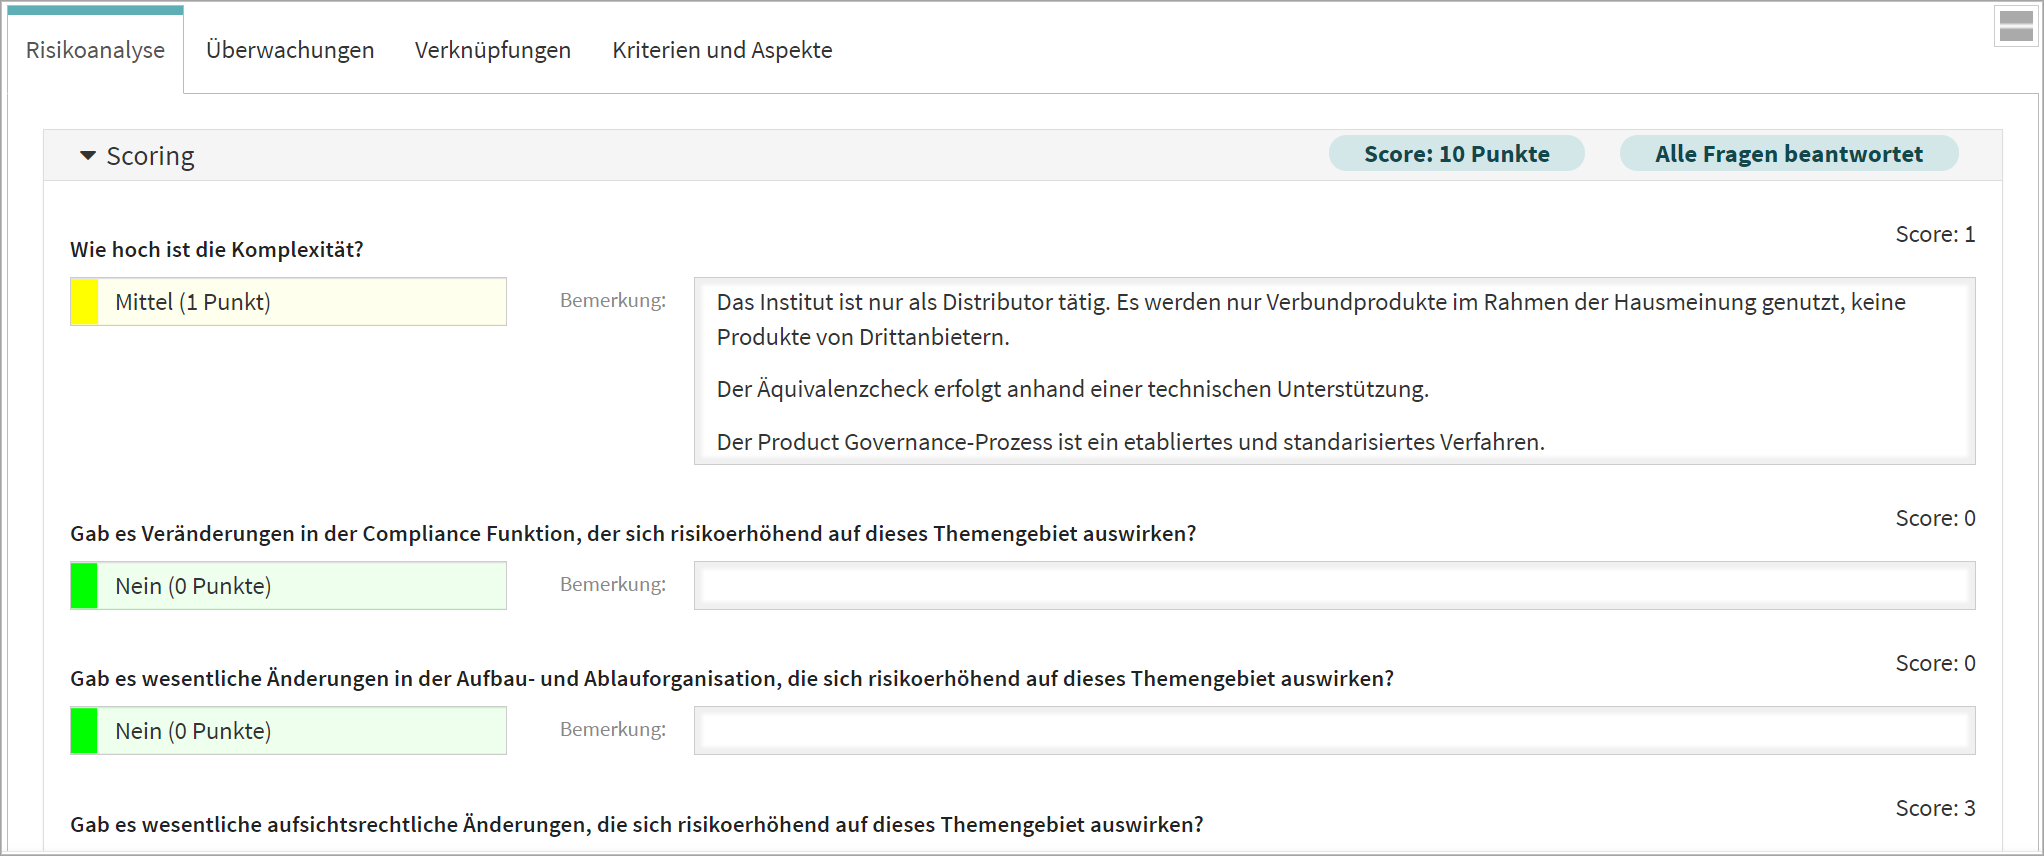Screen dimensions: 2044x856
Task: Open the Aufbau- und Ablauforganisation answer dropdown
Action: [x=288, y=731]
